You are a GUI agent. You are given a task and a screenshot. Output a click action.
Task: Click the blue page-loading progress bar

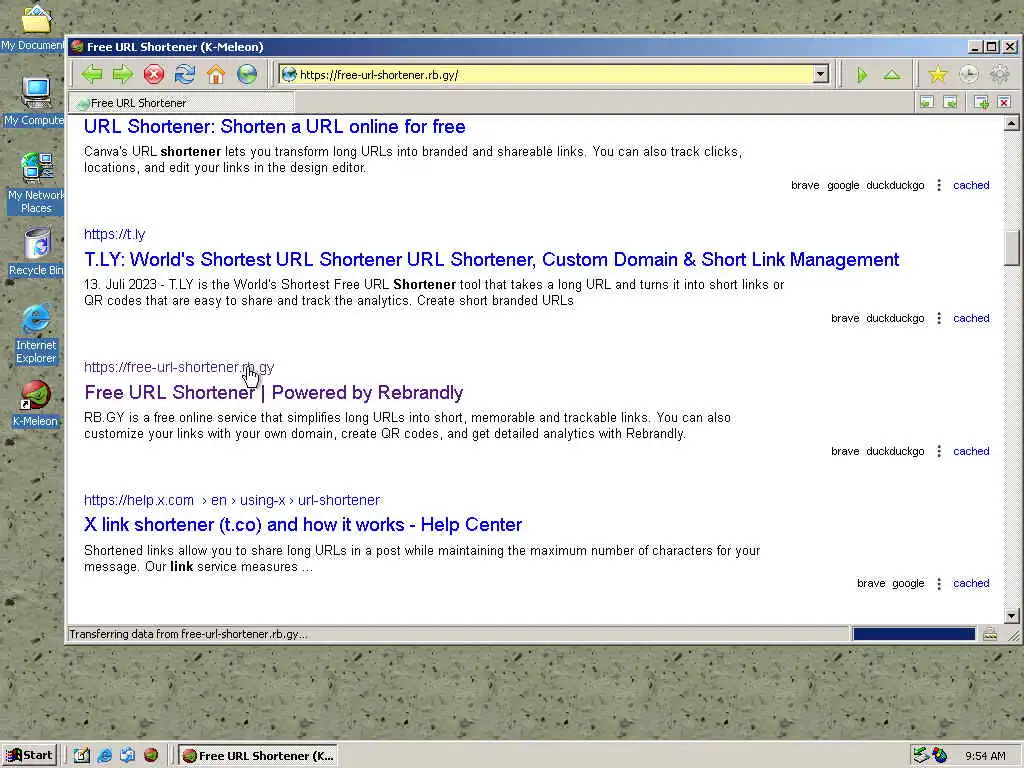(914, 634)
